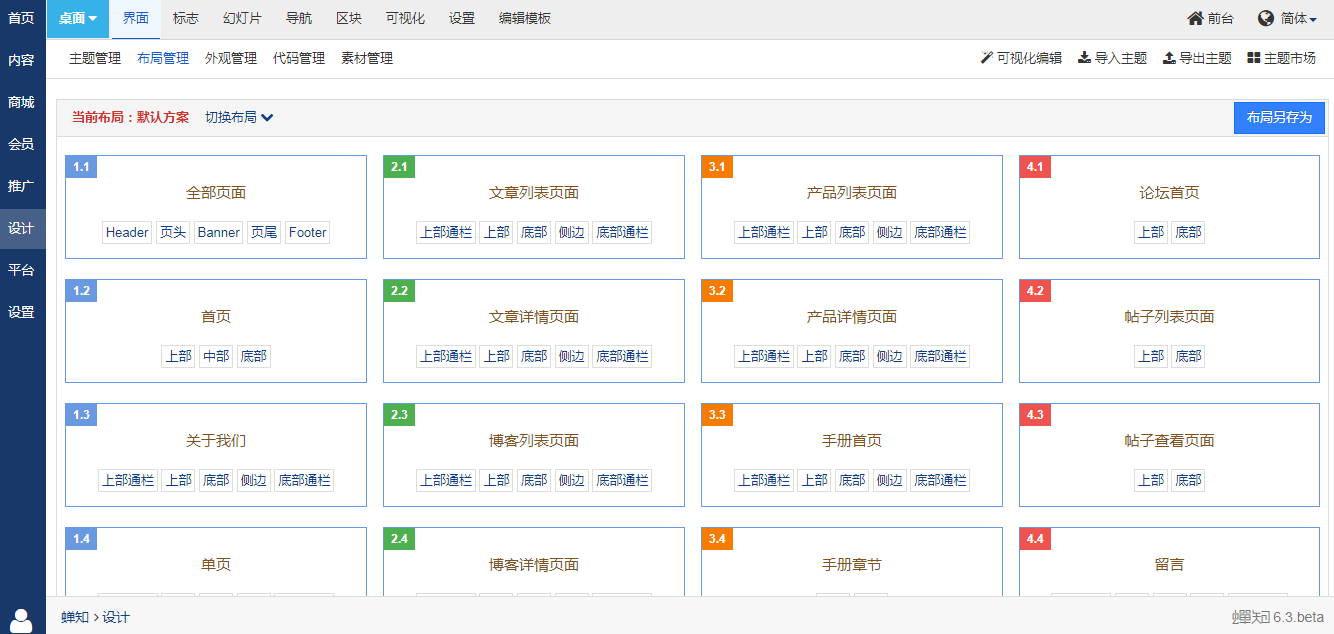Click 侧边 in the 产品列表页面 card
This screenshot has height=634, width=1334.
(889, 231)
